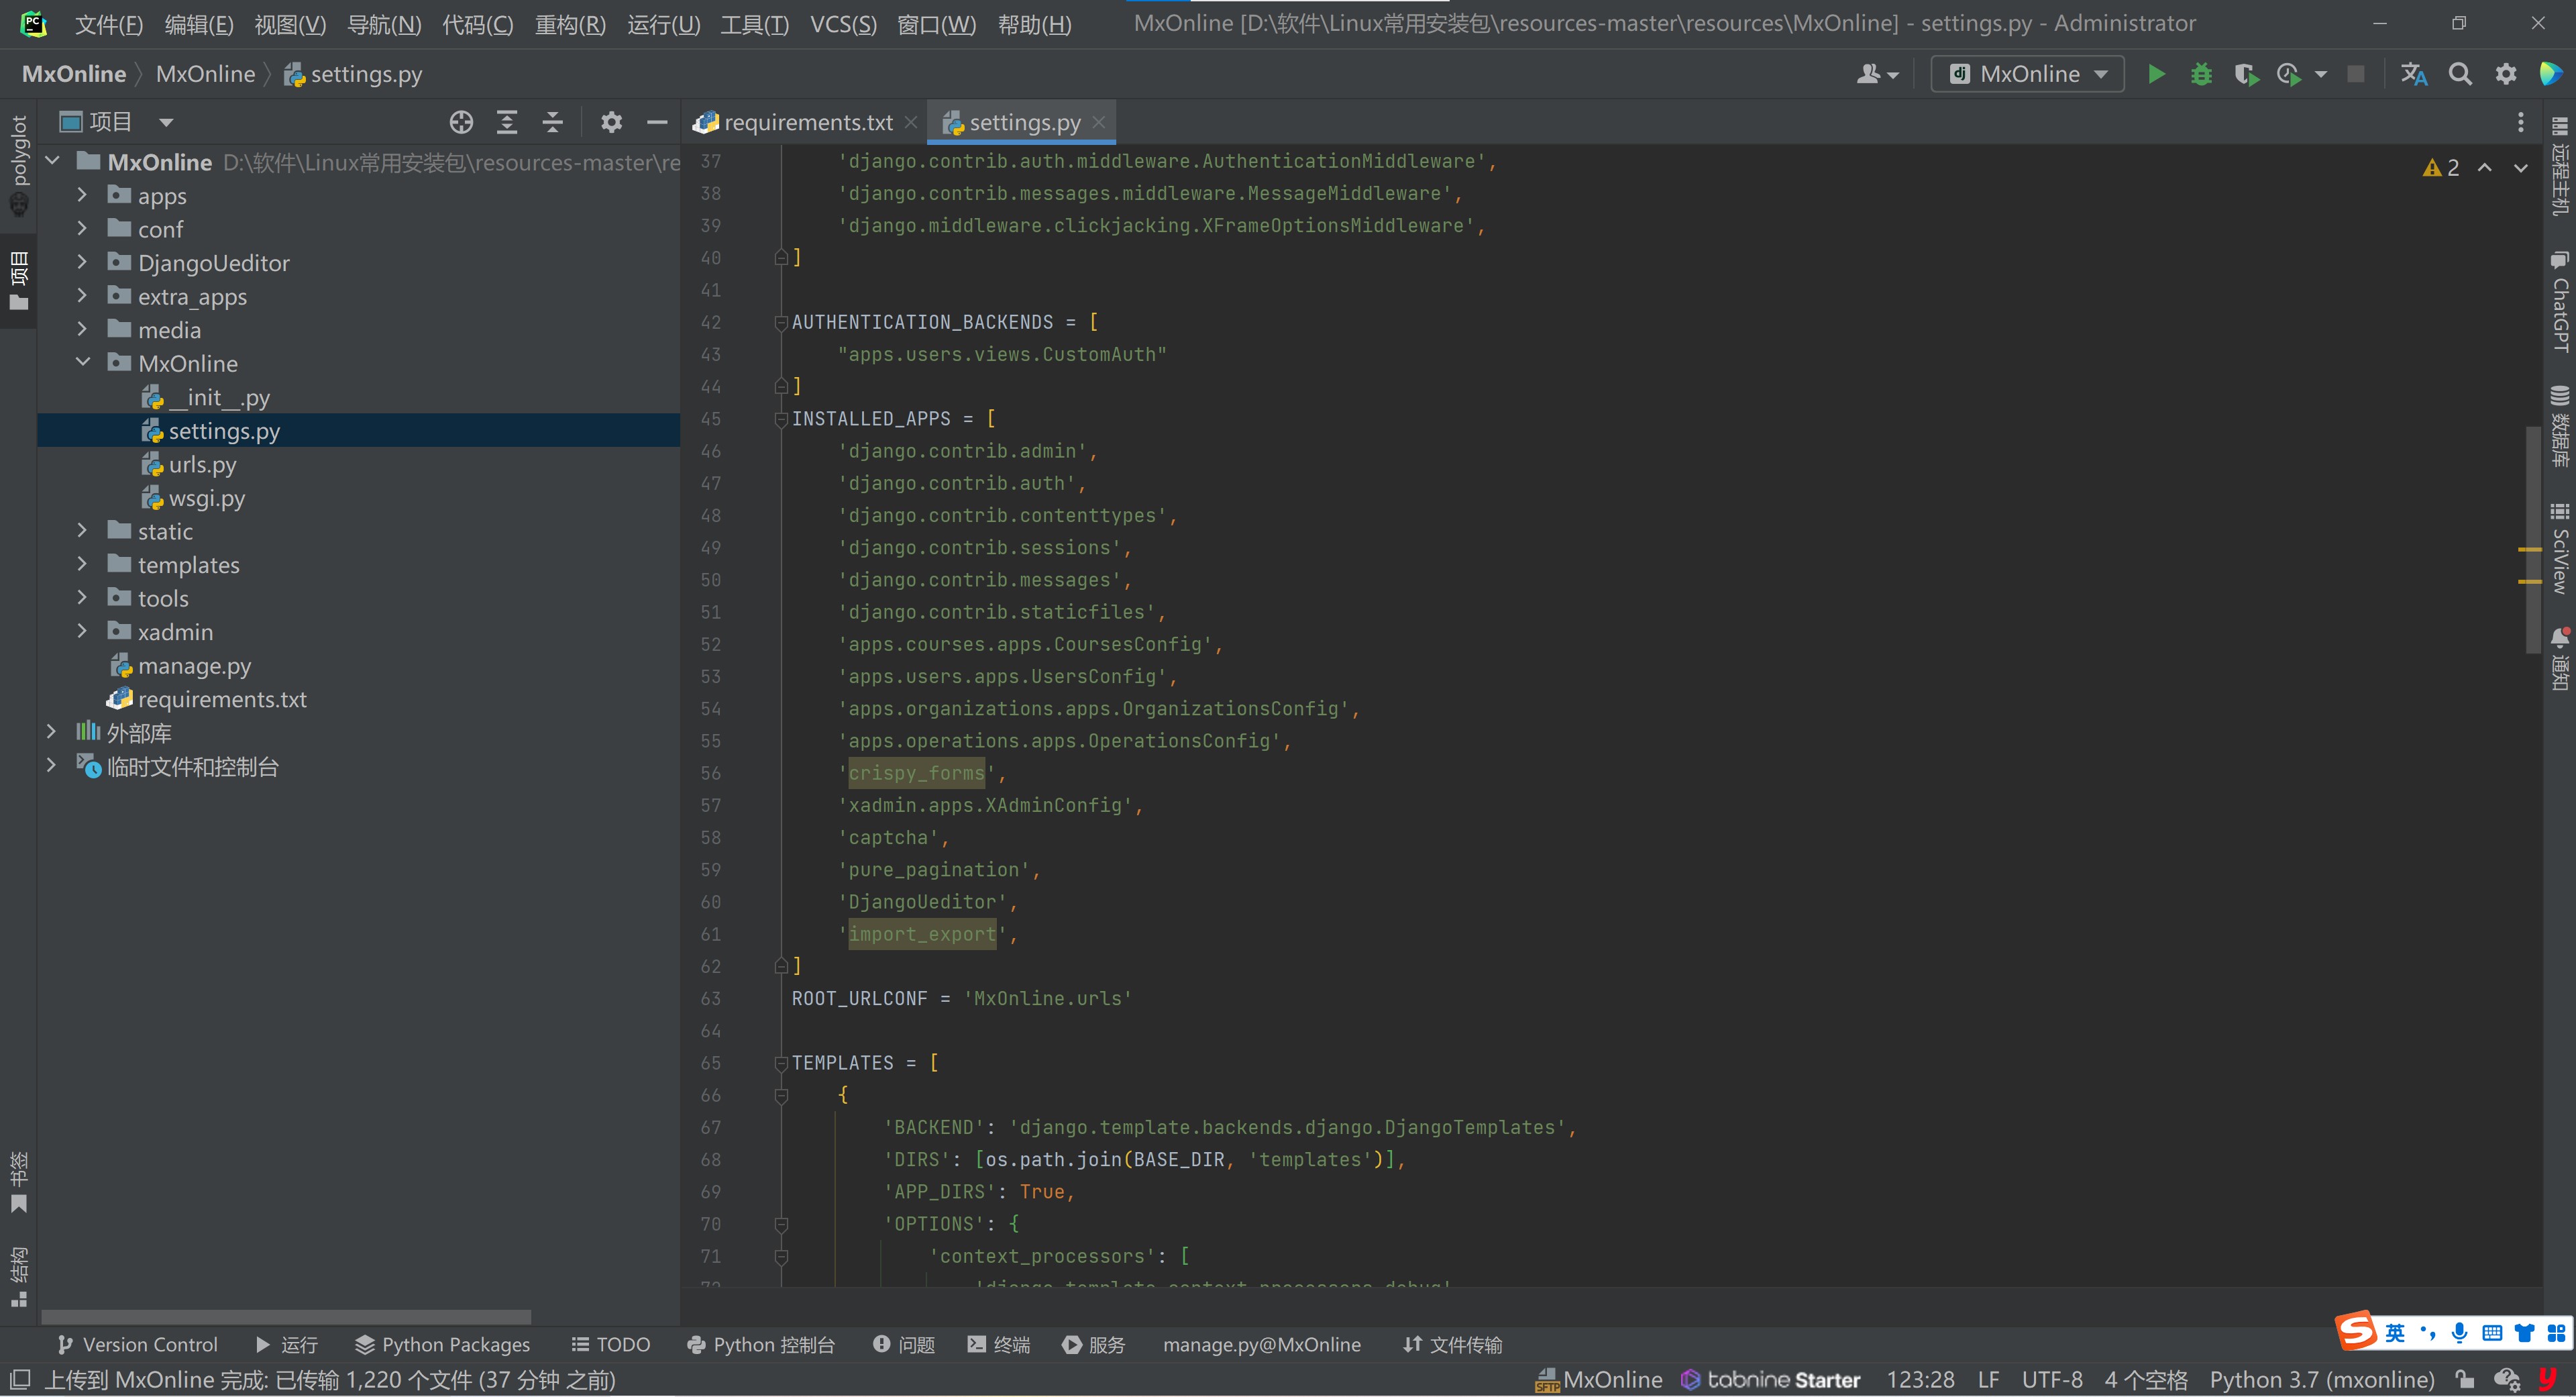
Task: Click the Run button in toolbar
Action: [x=2160, y=74]
